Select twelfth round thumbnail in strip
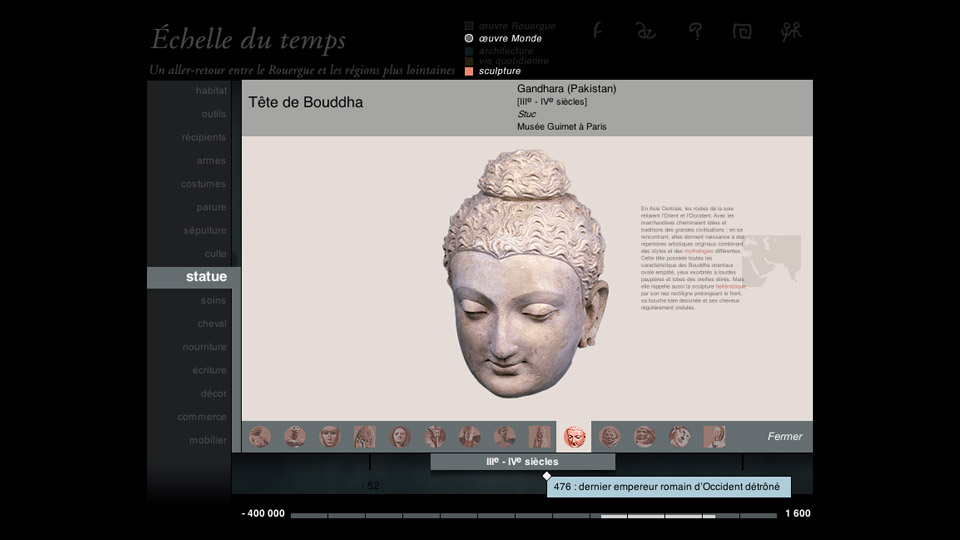This screenshot has width=960, height=540. click(644, 437)
